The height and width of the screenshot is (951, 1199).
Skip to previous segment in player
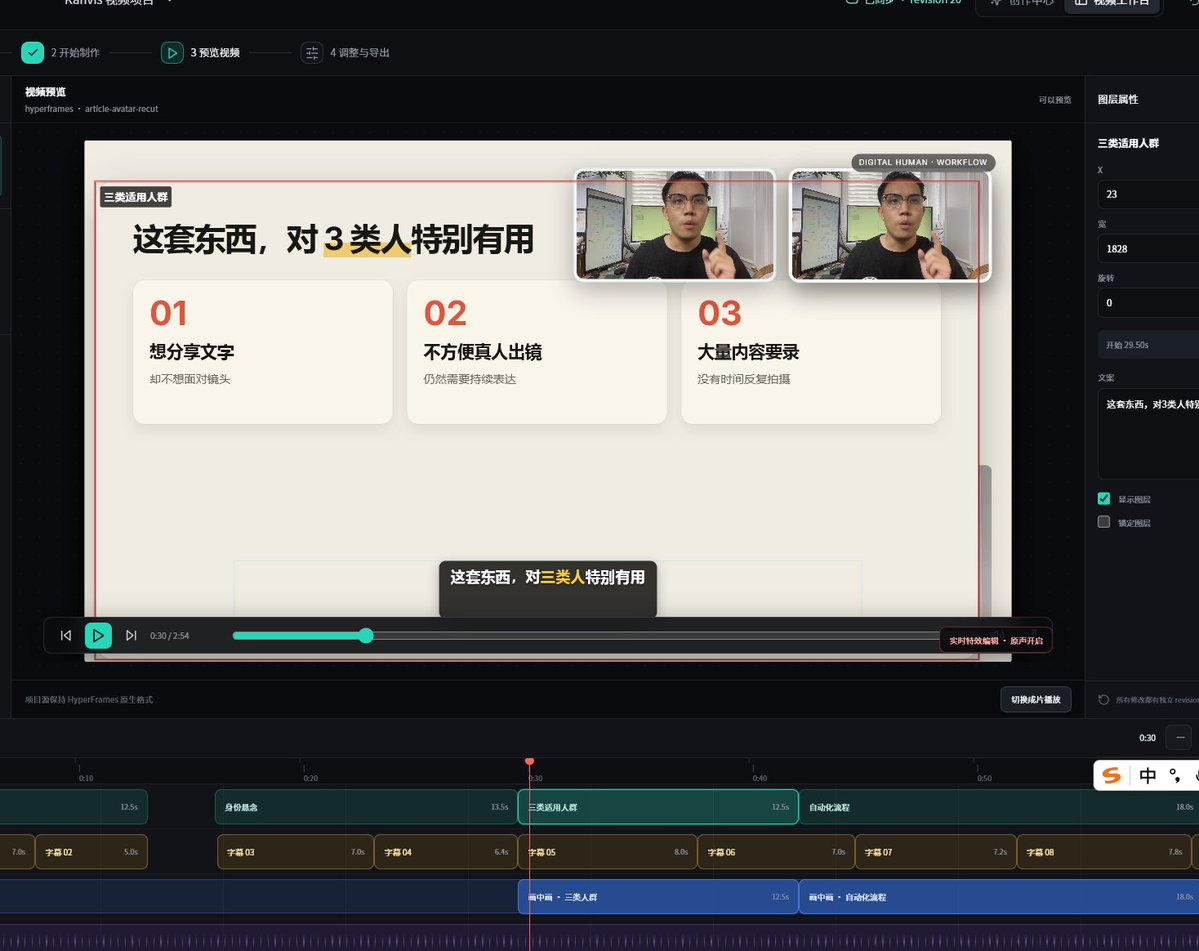tap(66, 635)
